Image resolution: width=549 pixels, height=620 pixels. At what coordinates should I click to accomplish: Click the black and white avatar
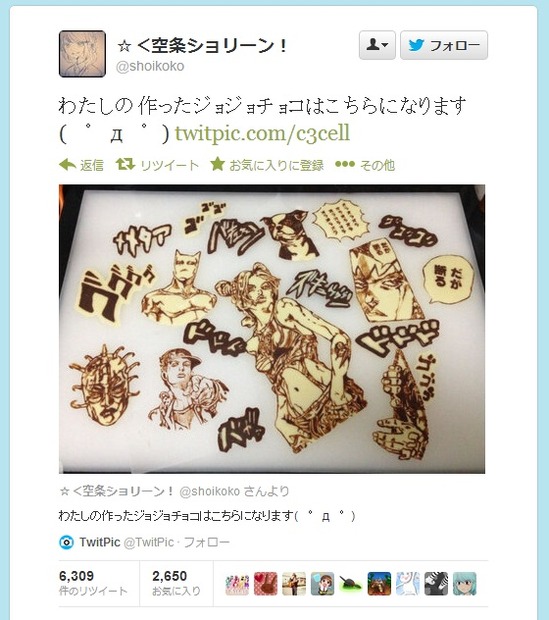pyautogui.click(x=436, y=584)
